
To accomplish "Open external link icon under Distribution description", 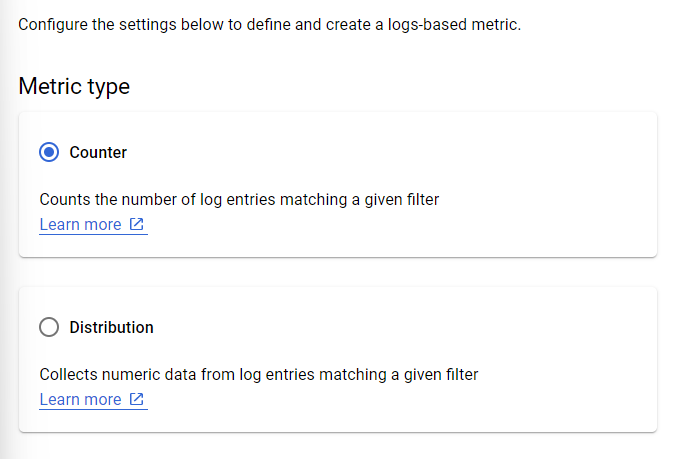I will (x=137, y=400).
